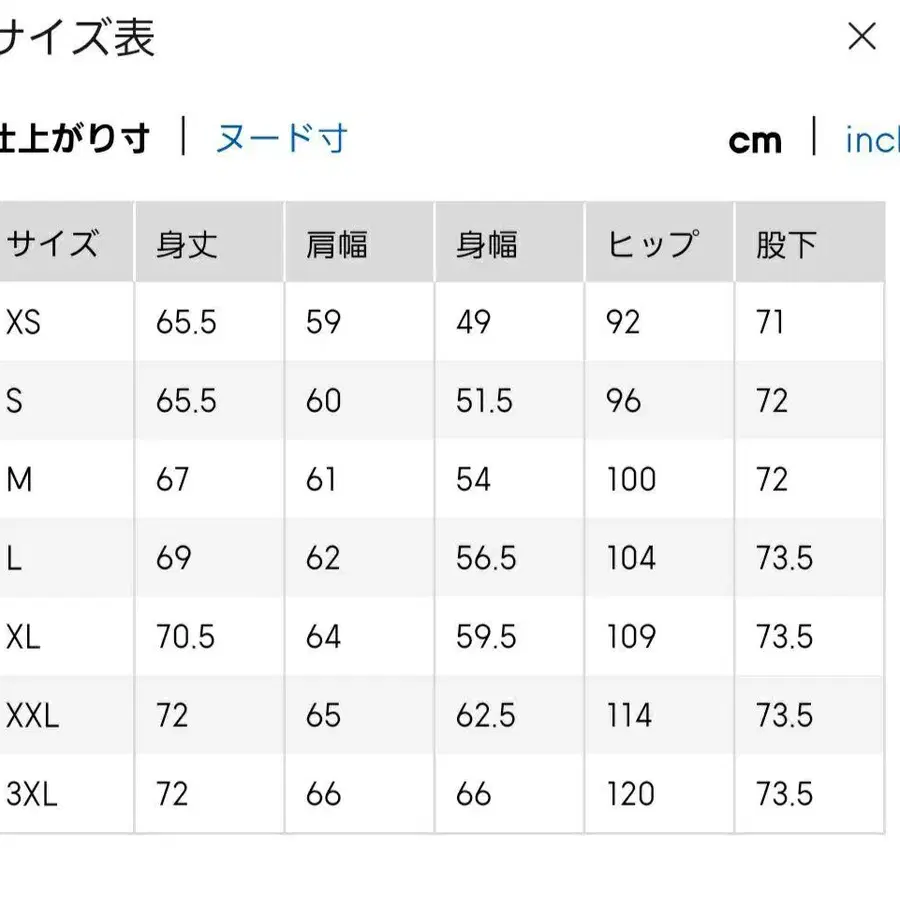Switch to ヌード寸 measurements
Image resolution: width=900 pixels, height=900 pixels.
(281, 140)
